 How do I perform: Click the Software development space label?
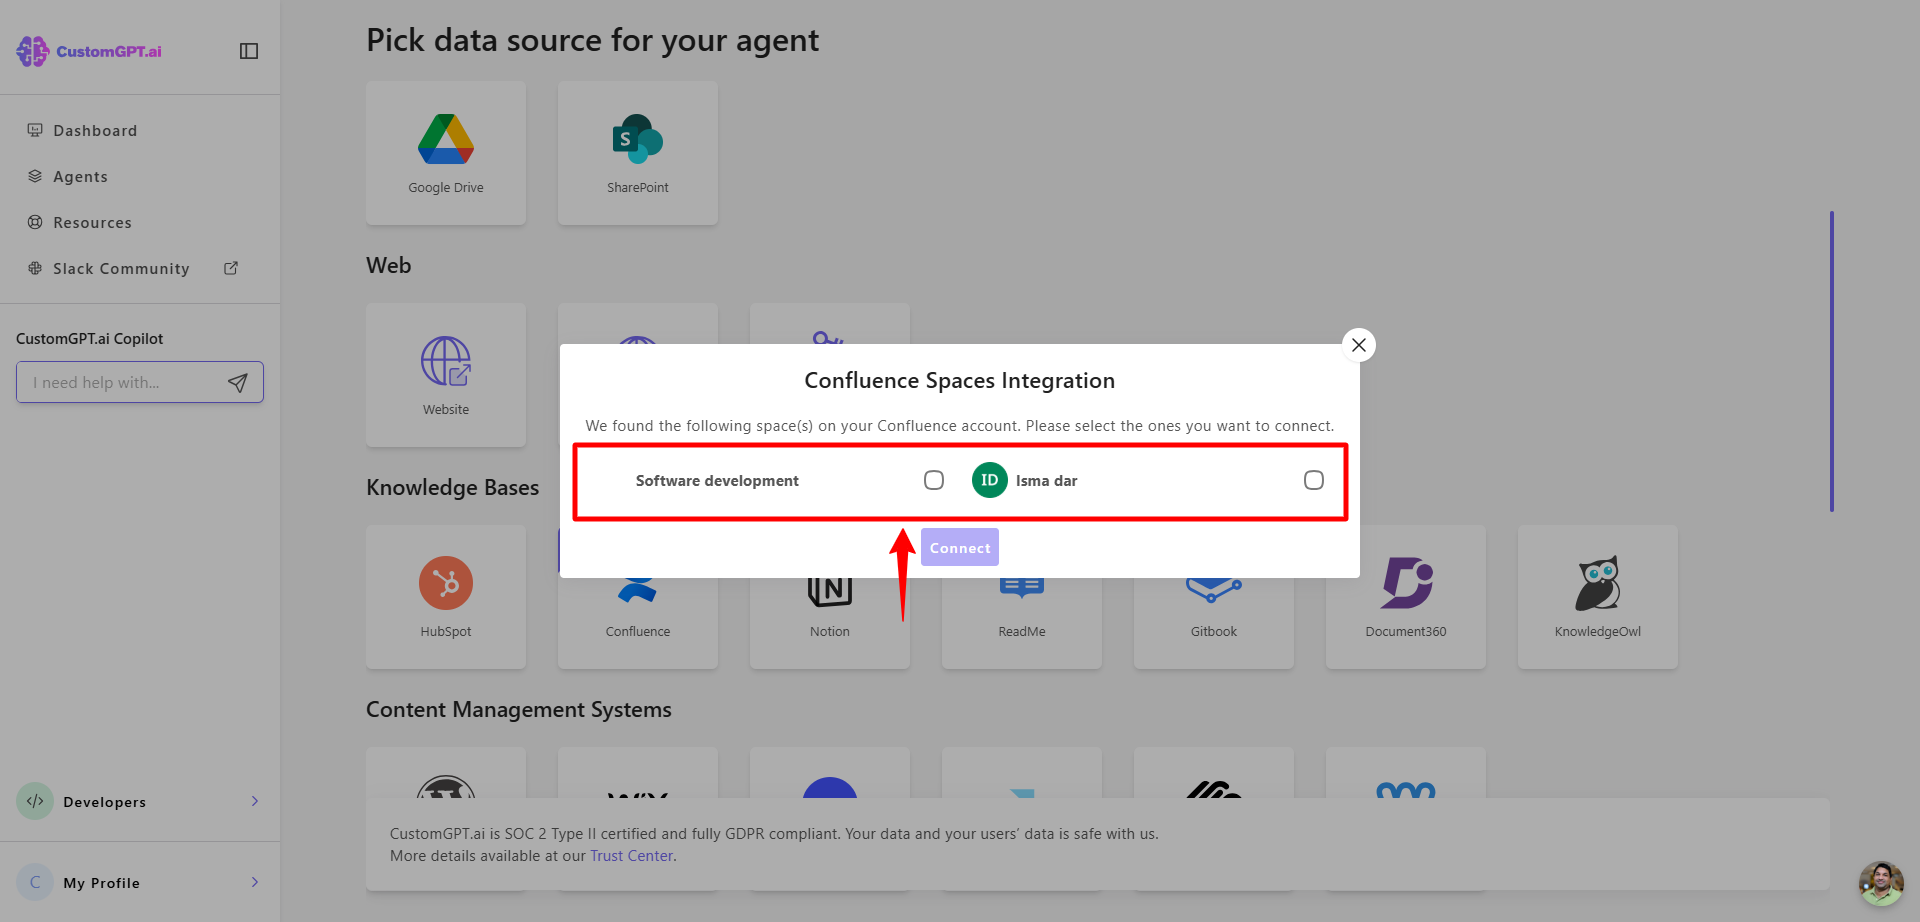click(x=717, y=480)
